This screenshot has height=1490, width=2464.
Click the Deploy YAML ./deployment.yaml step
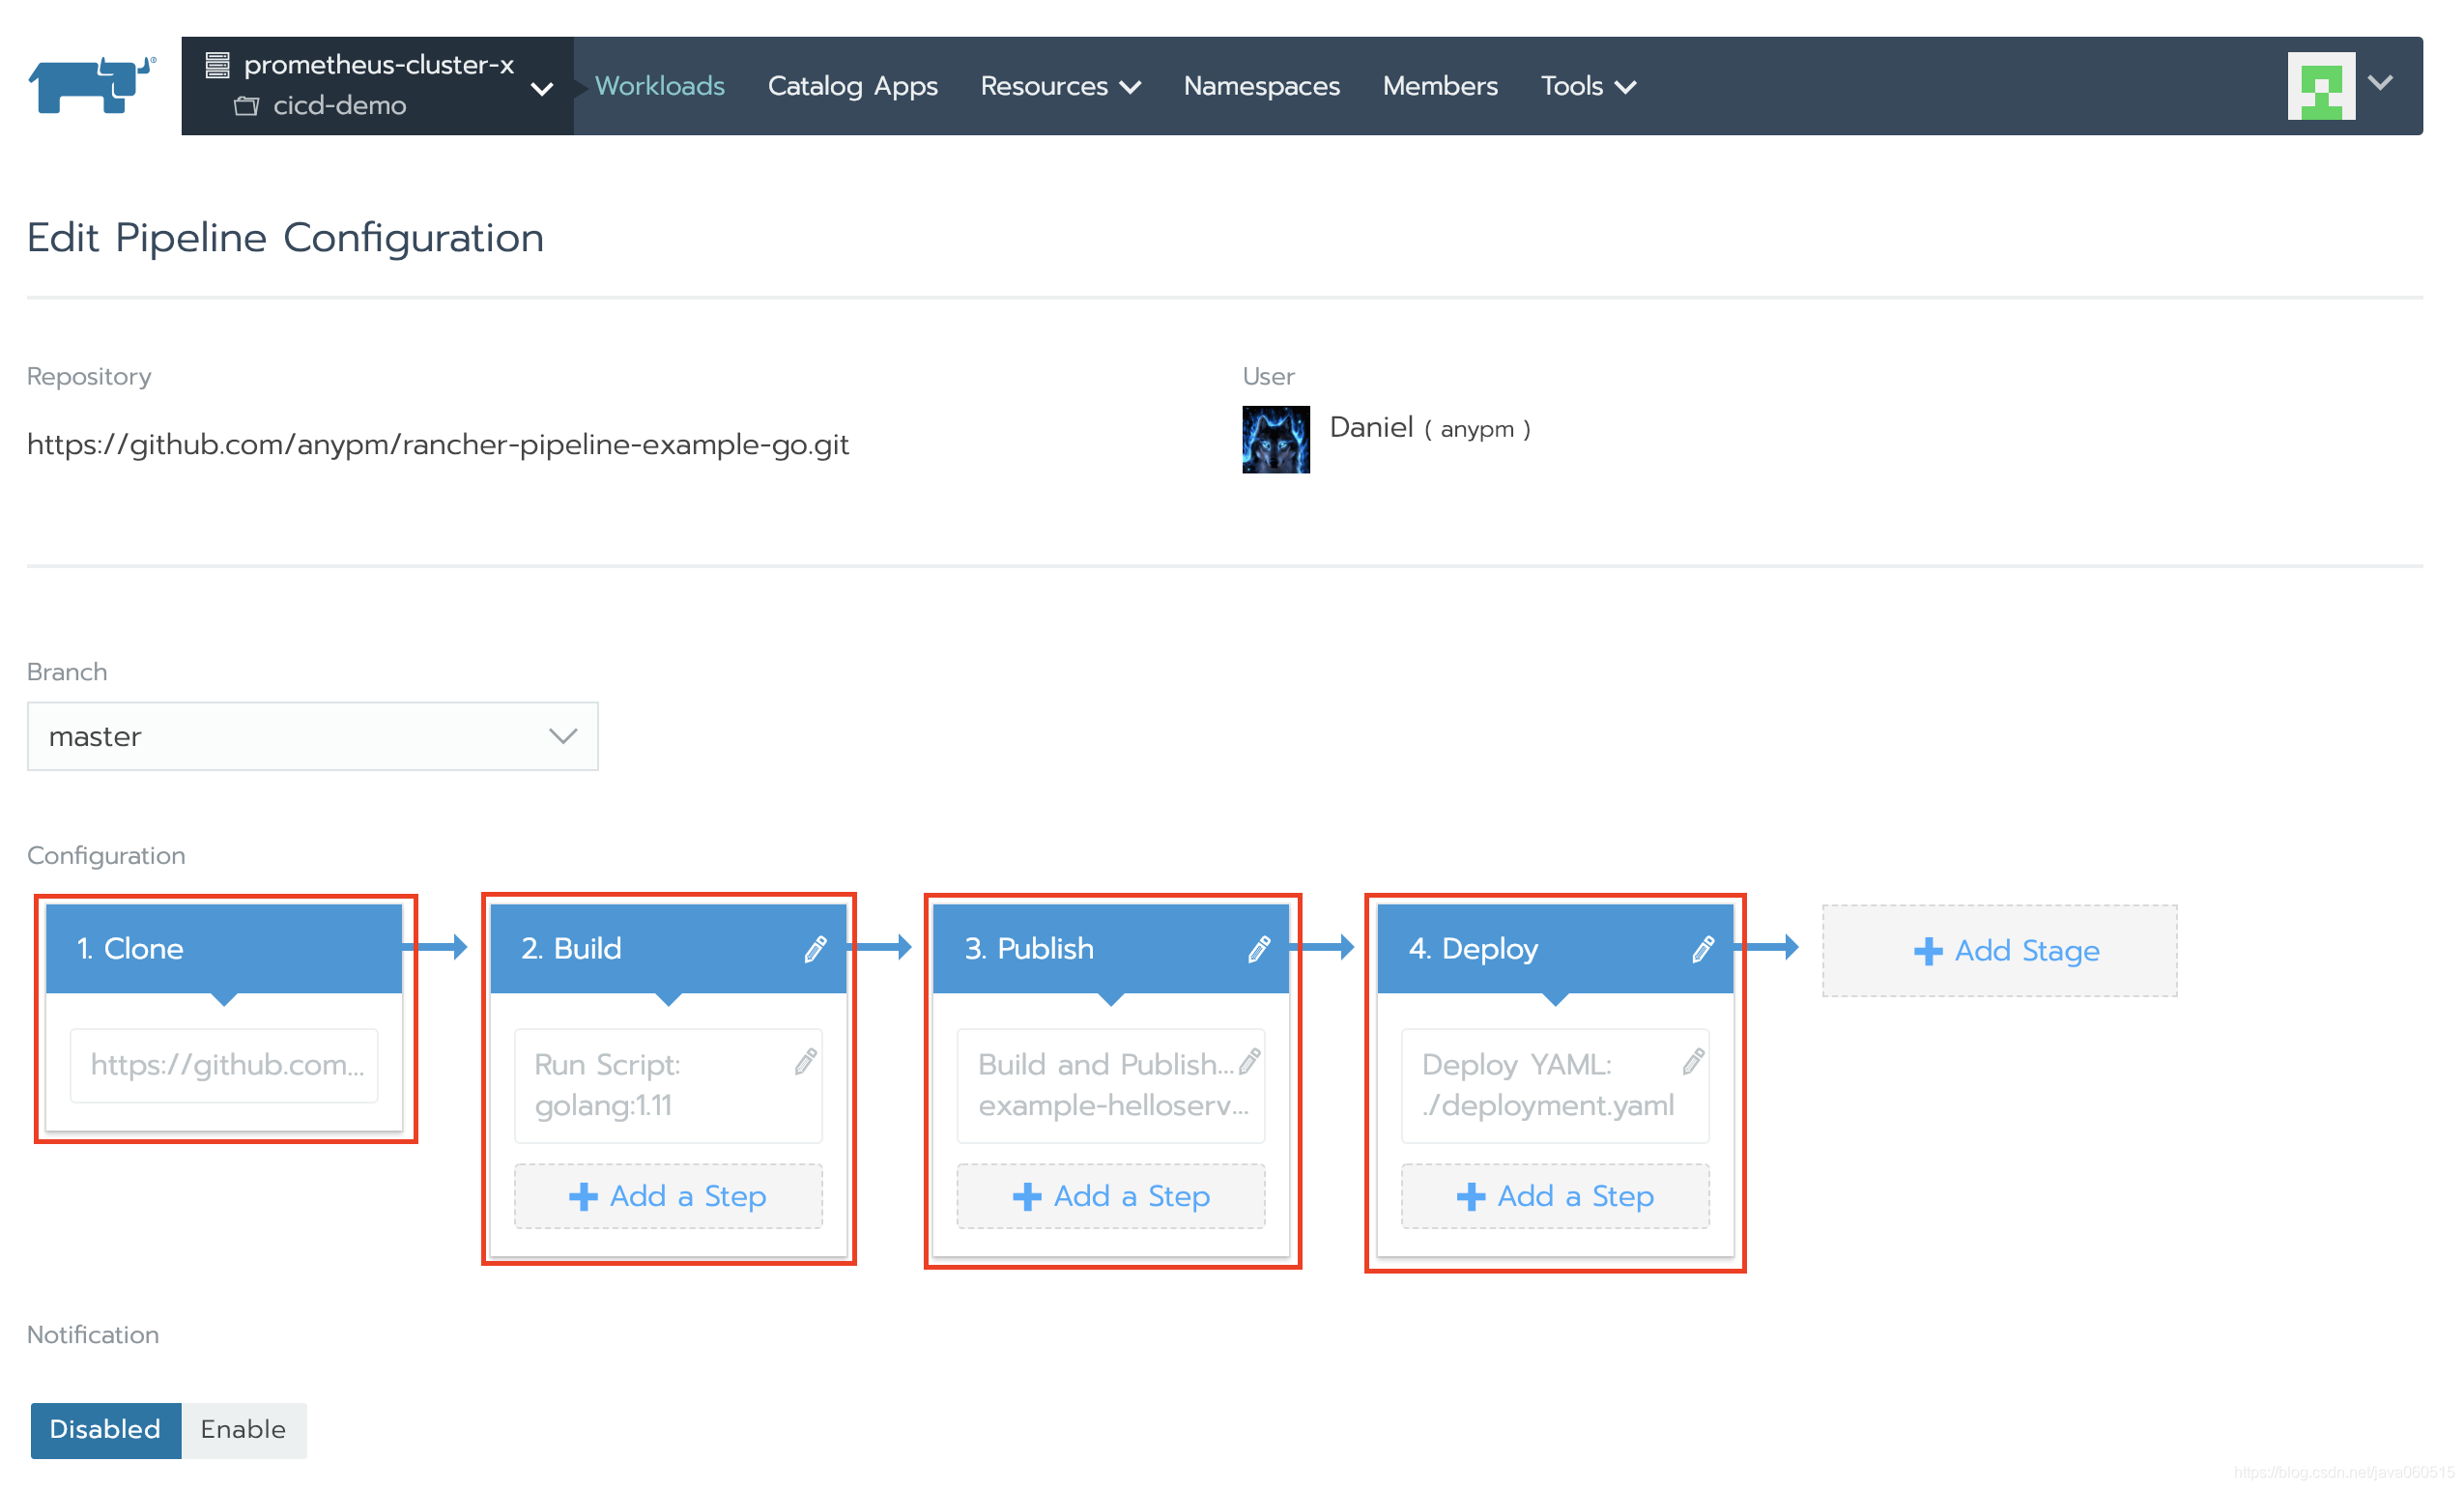point(1555,1085)
